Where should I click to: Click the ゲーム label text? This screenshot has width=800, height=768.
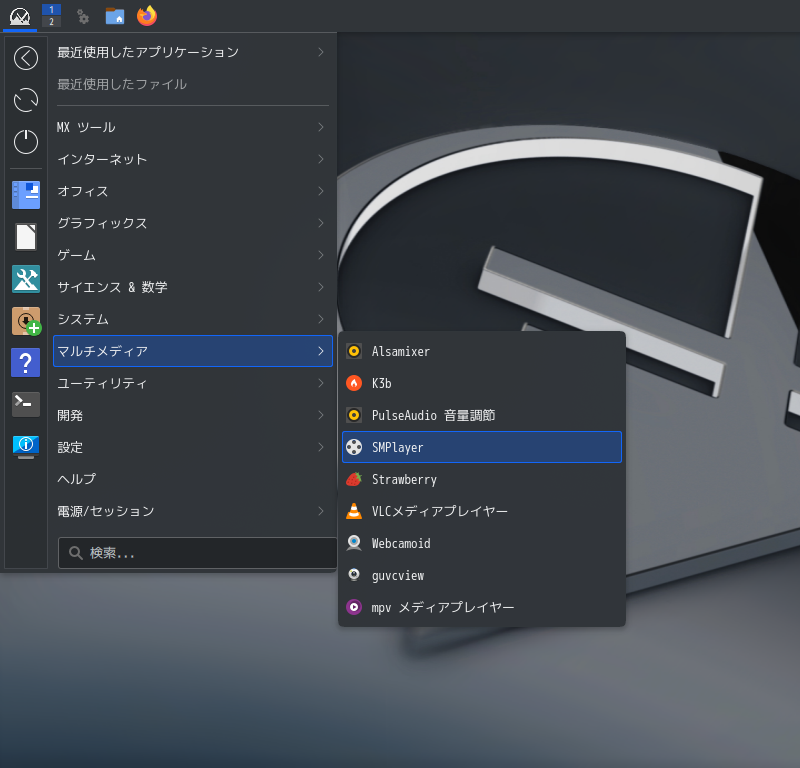(76, 255)
